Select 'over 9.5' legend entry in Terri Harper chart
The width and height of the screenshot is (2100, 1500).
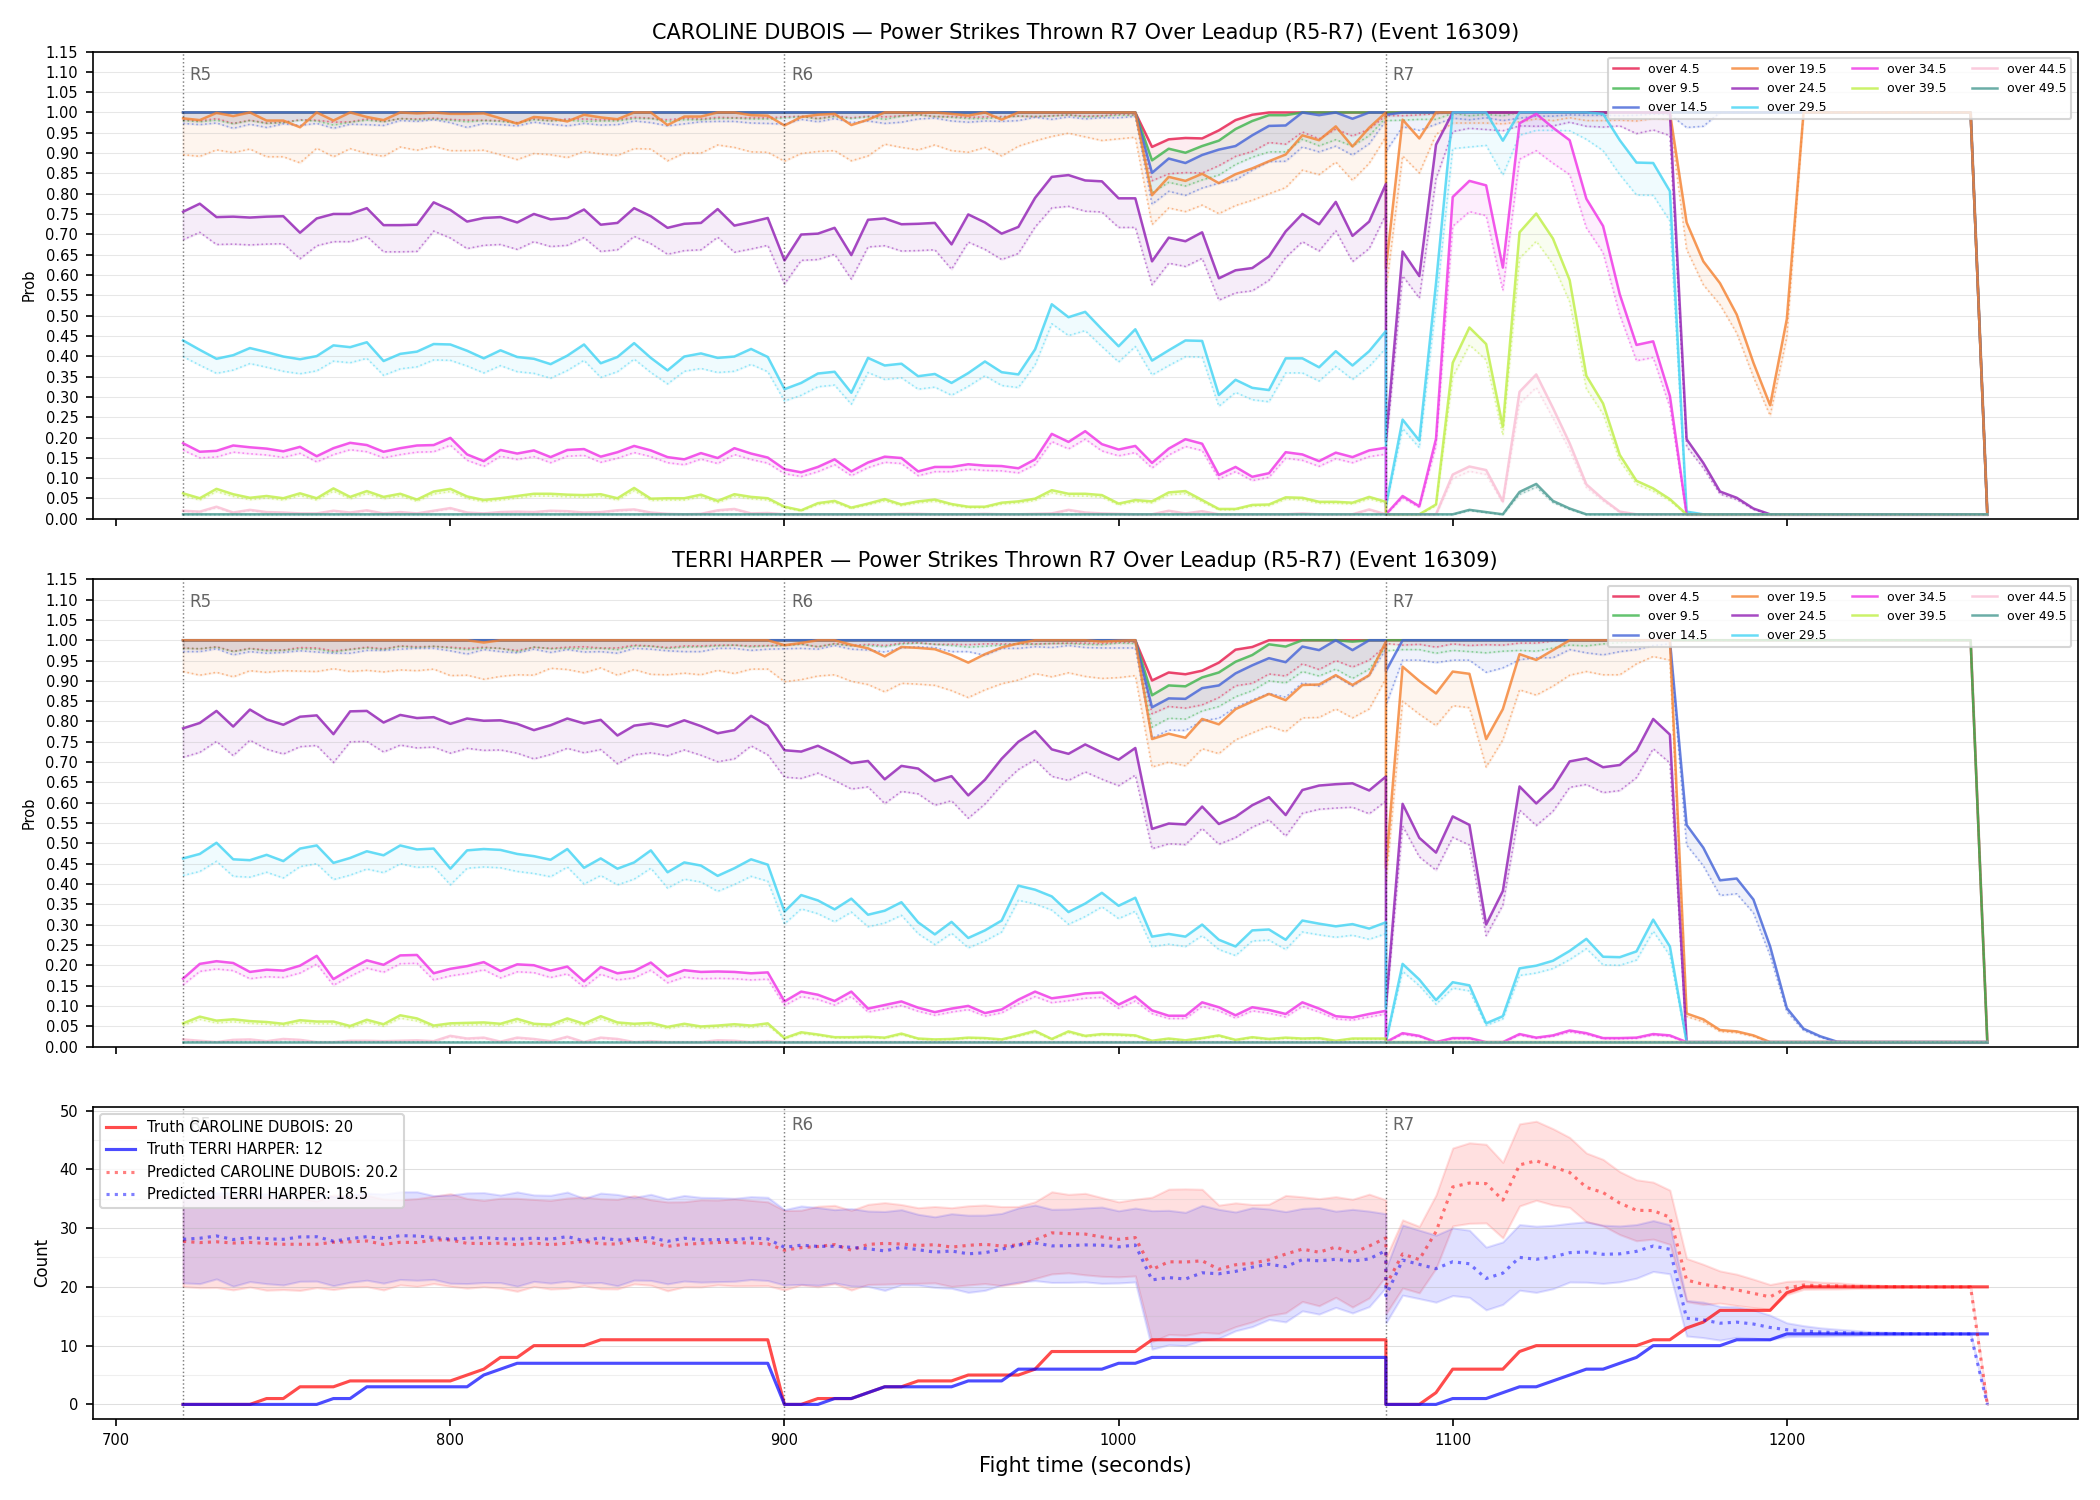click(1655, 616)
